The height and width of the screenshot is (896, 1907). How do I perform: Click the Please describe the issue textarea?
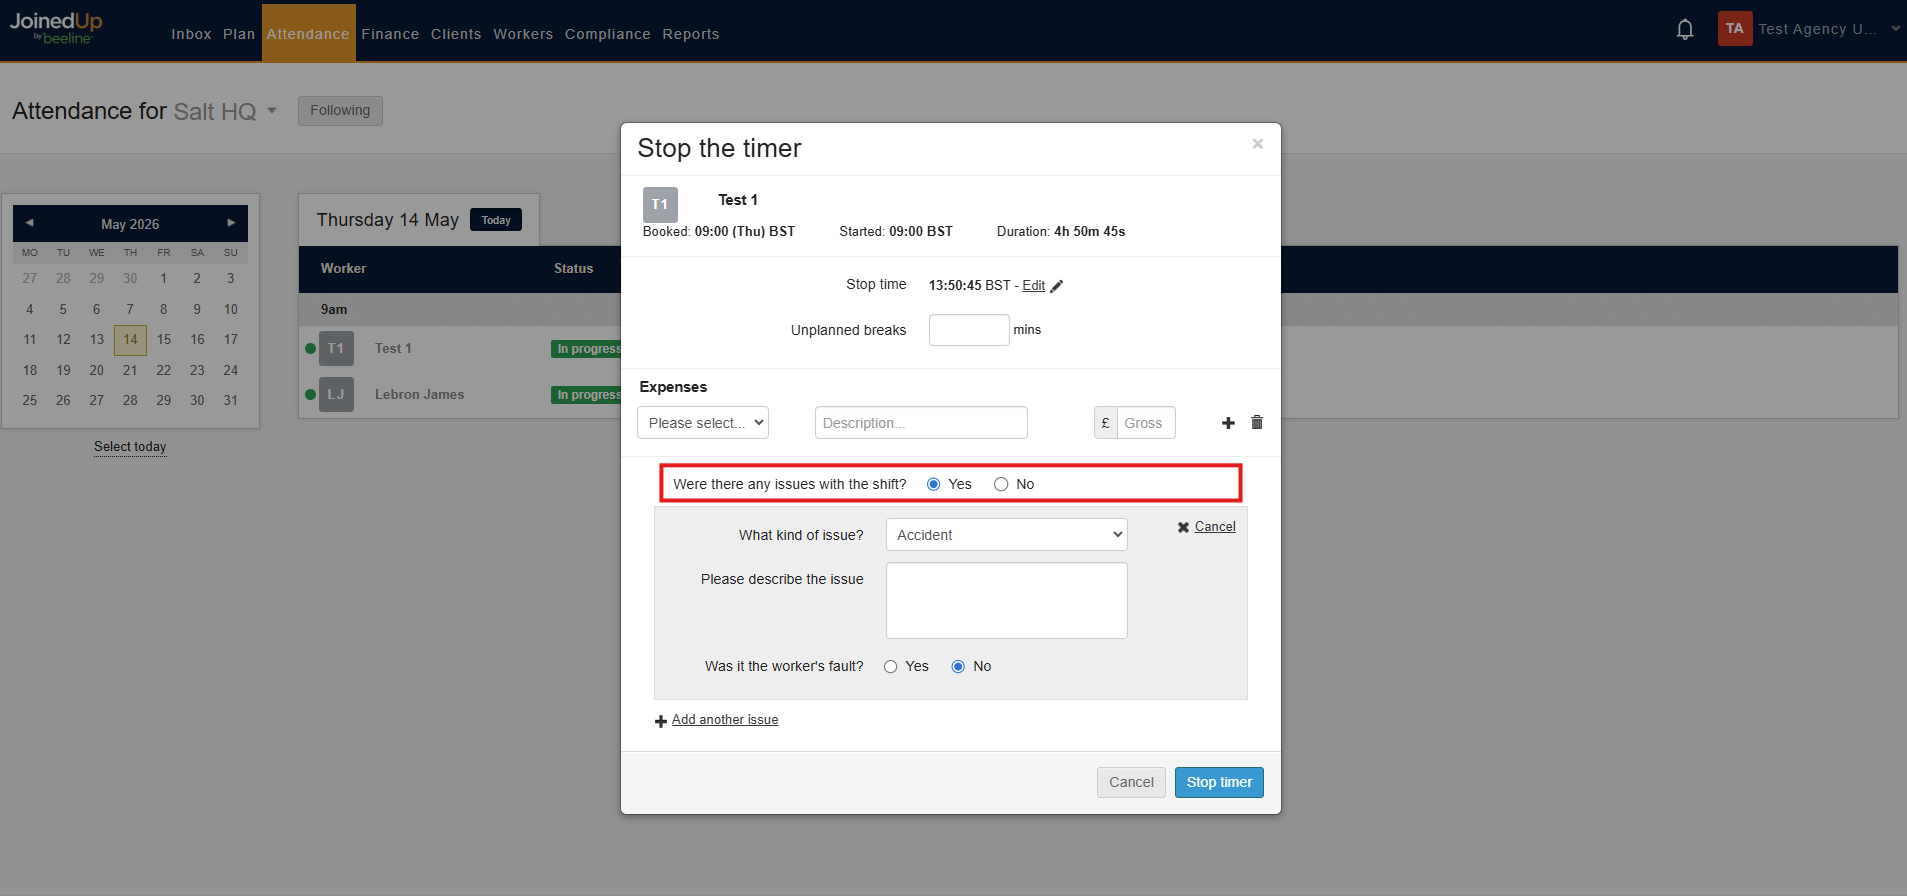pos(1007,600)
